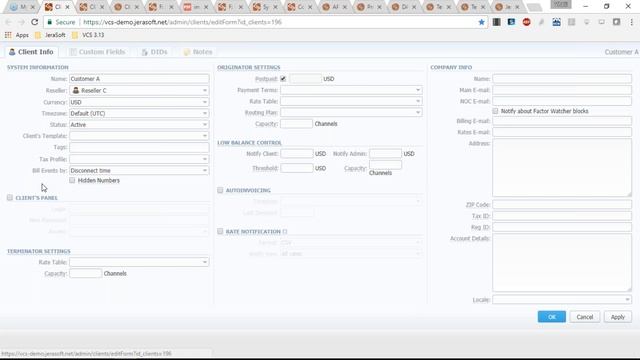Open Timezone dropdown Default (UTC)
The image size is (640, 360).
139,113
